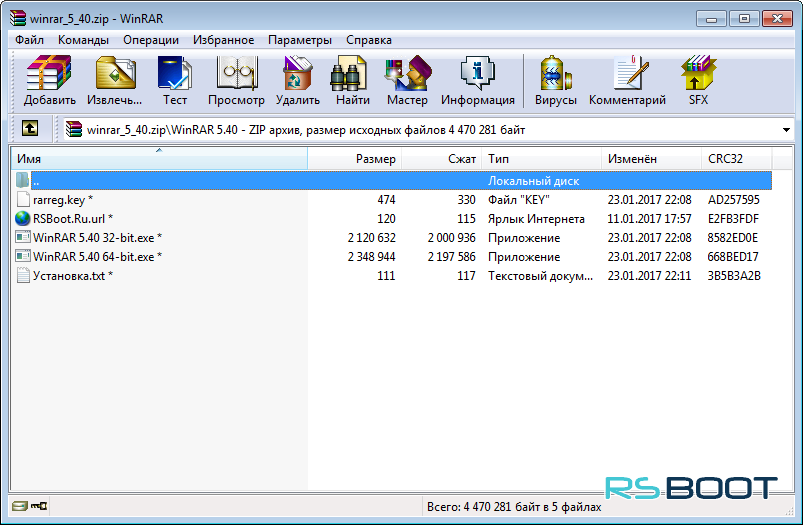Click the SFX conversion icon

(698, 74)
